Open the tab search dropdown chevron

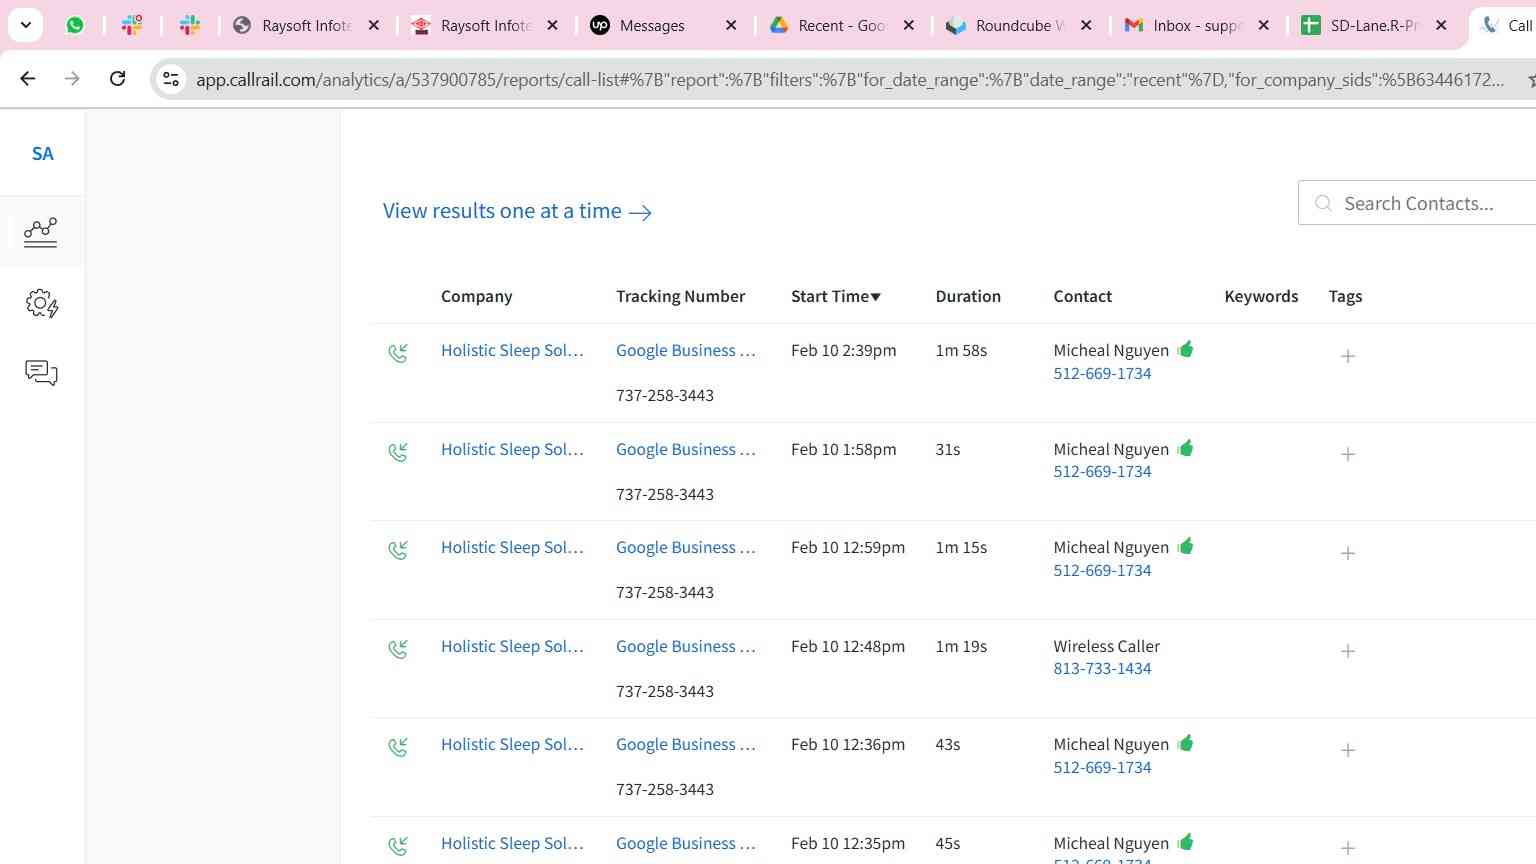(x=25, y=25)
